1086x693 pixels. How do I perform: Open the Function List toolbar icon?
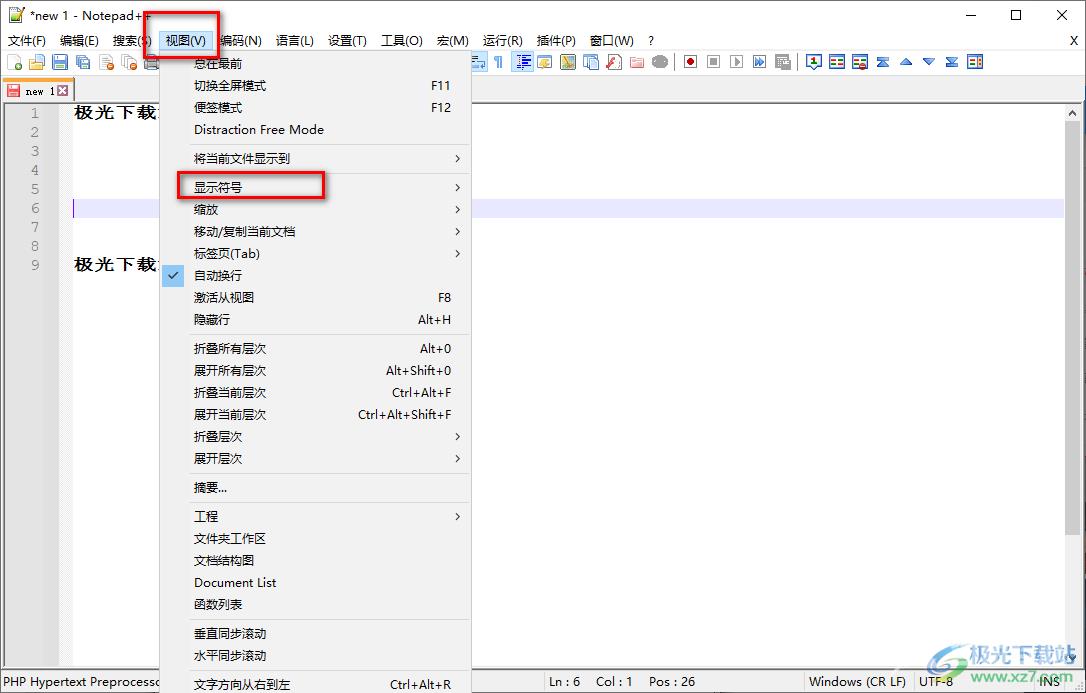(x=614, y=62)
